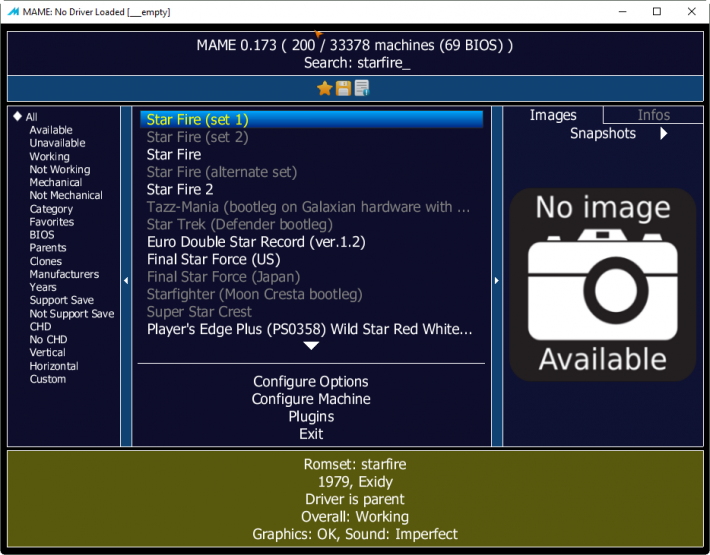Choose the BIOS filter
The width and height of the screenshot is (710, 555).
click(42, 235)
